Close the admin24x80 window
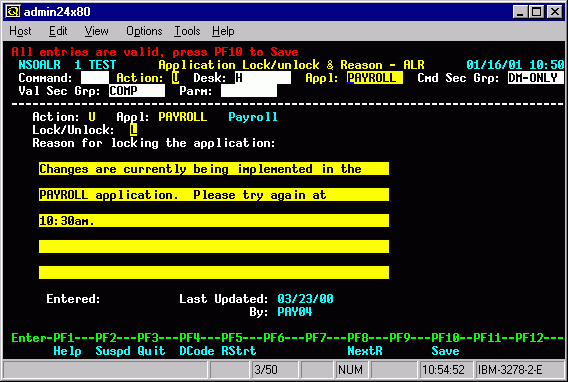This screenshot has width=568, height=382. pos(555,12)
